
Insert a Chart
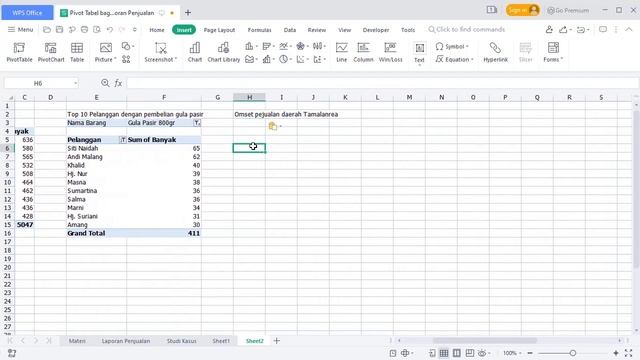coord(195,52)
